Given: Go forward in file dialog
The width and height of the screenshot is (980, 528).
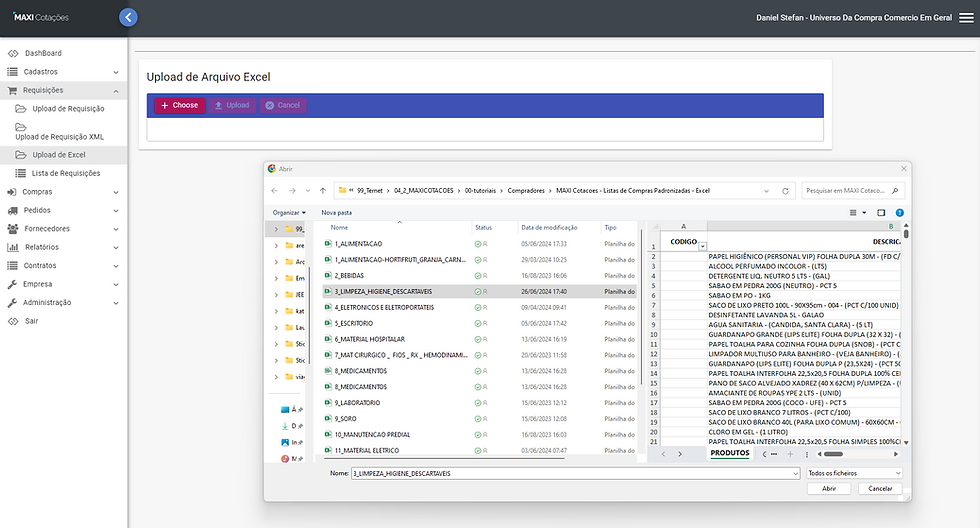Looking at the screenshot, I should click(292, 191).
